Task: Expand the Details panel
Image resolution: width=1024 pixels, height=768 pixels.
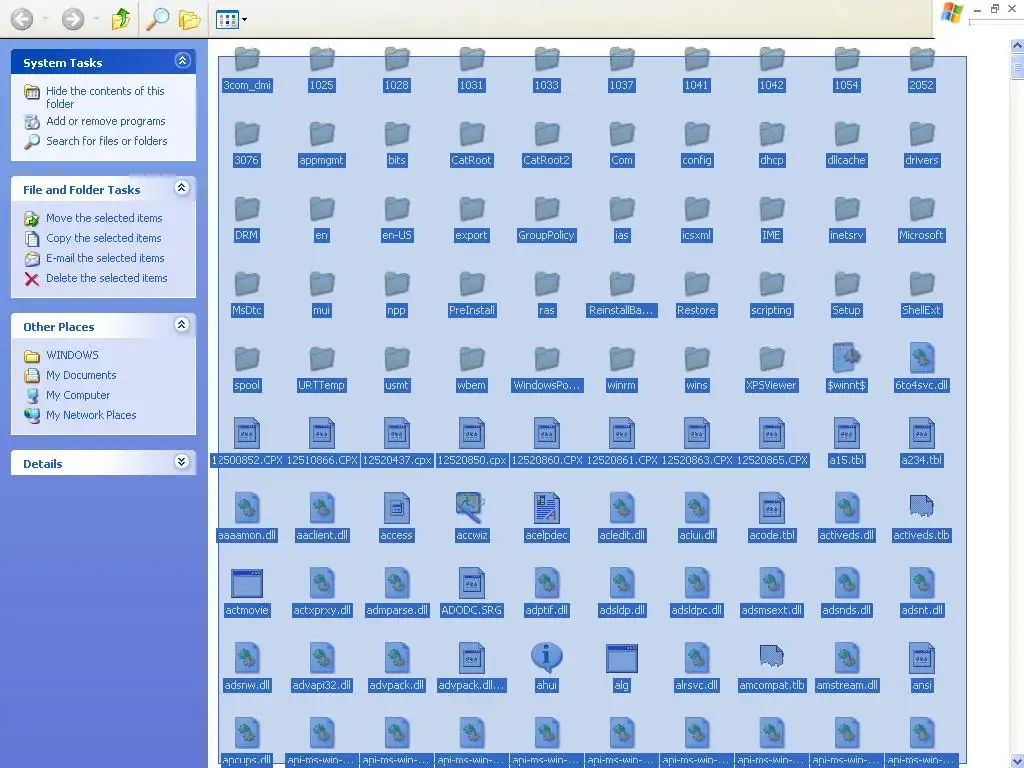Action: pyautogui.click(x=182, y=462)
